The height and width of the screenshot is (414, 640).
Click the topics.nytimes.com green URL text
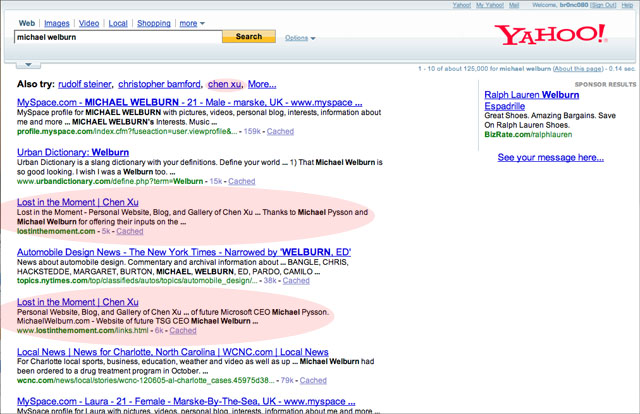coord(137,281)
